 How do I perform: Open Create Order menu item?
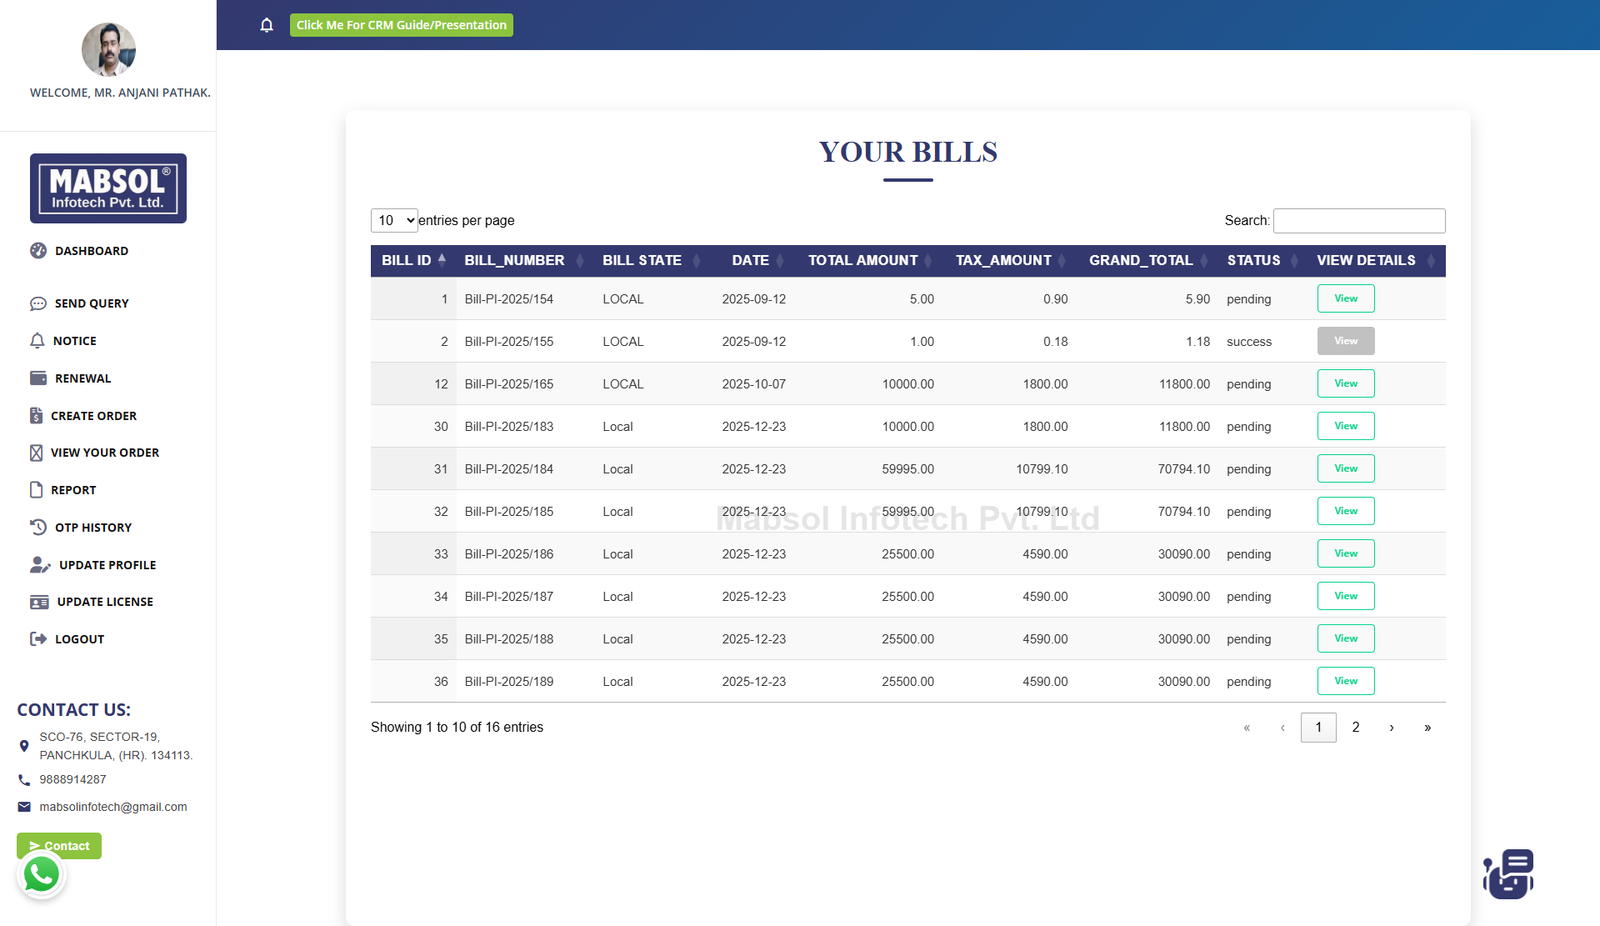(93, 416)
